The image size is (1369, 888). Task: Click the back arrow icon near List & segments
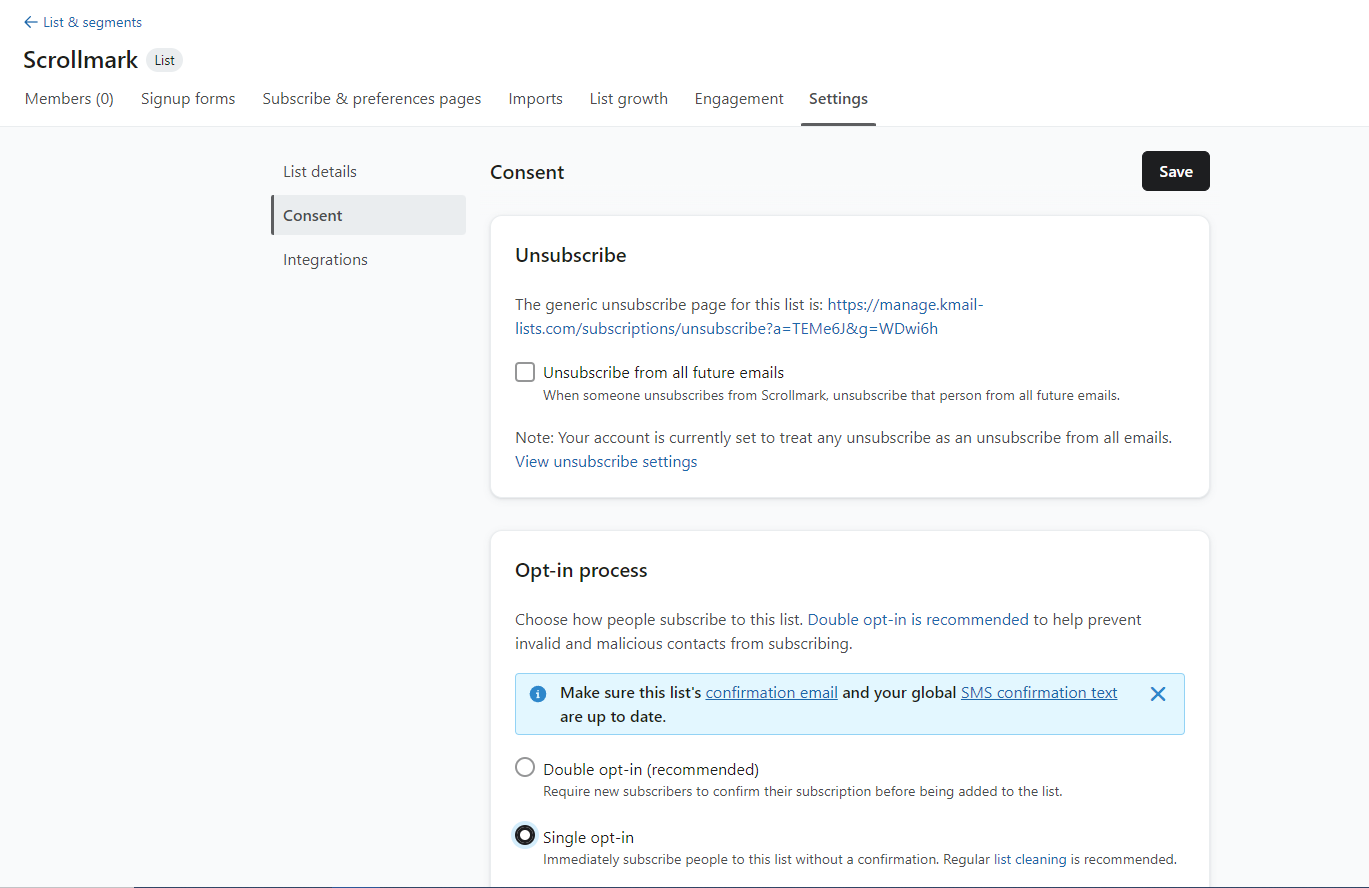tap(30, 22)
